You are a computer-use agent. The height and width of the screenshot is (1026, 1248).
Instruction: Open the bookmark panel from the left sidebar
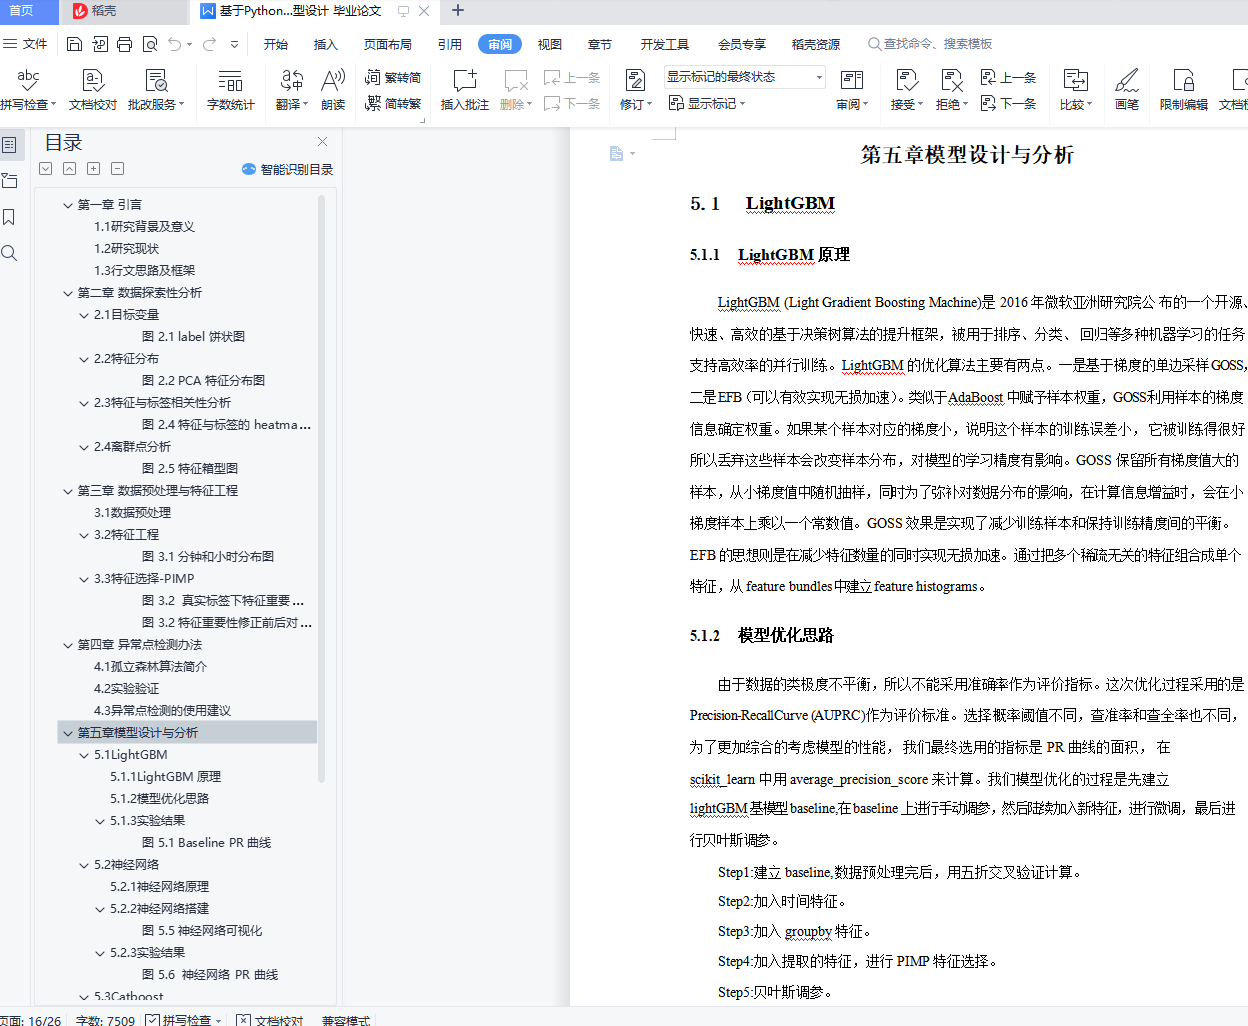point(9,217)
